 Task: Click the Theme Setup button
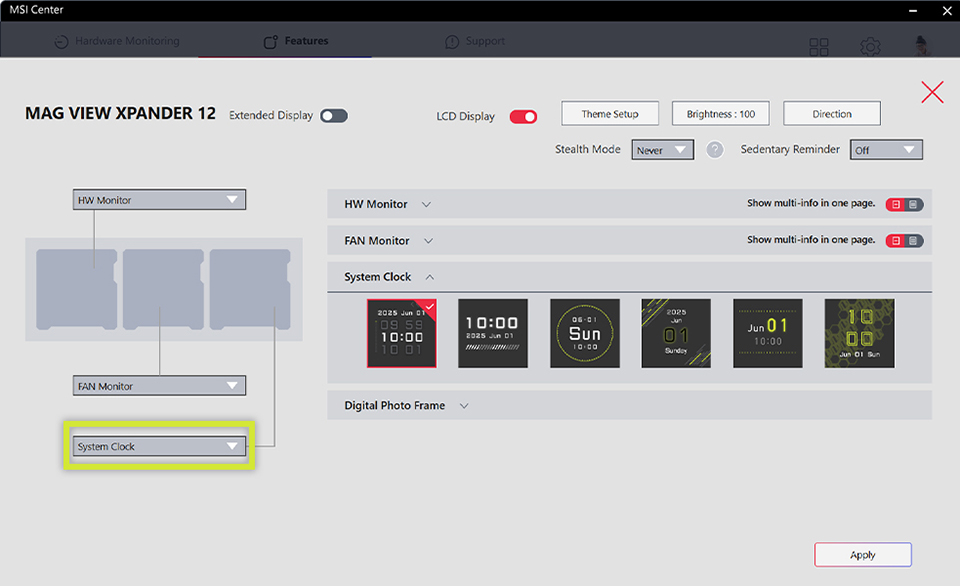[610, 114]
